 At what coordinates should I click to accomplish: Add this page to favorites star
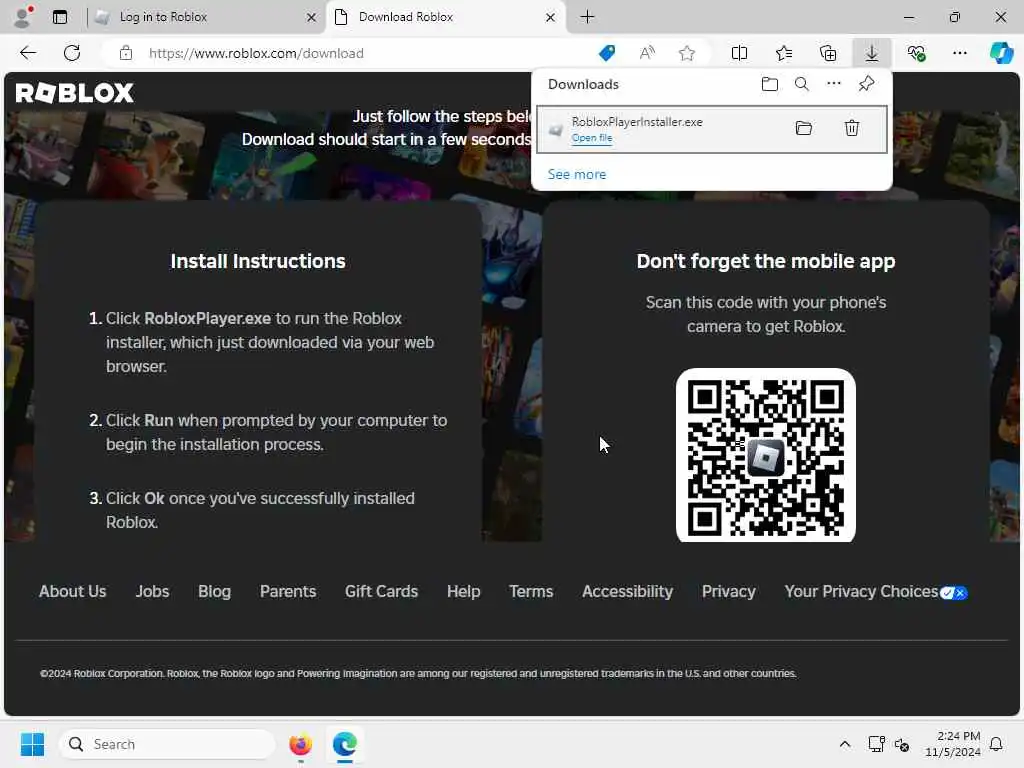coord(686,53)
